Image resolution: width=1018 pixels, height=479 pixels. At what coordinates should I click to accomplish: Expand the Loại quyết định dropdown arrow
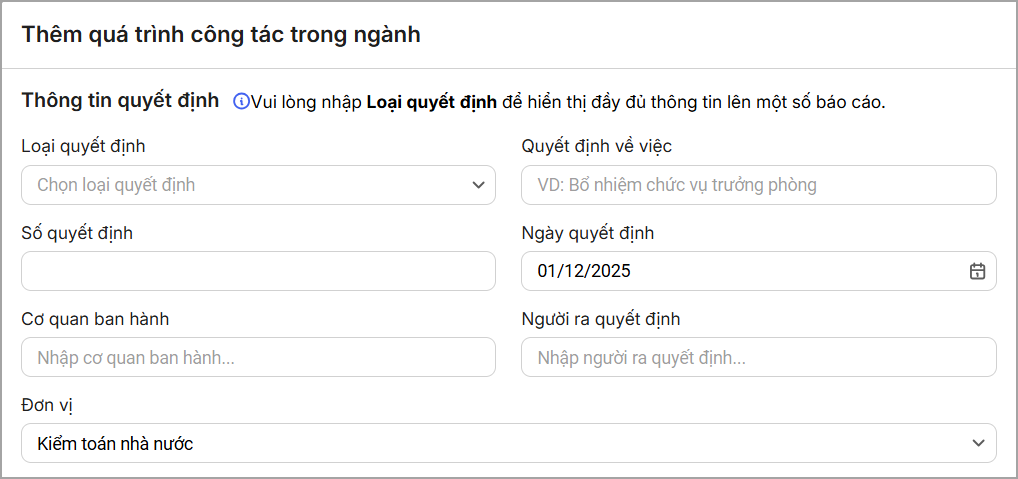point(477,185)
